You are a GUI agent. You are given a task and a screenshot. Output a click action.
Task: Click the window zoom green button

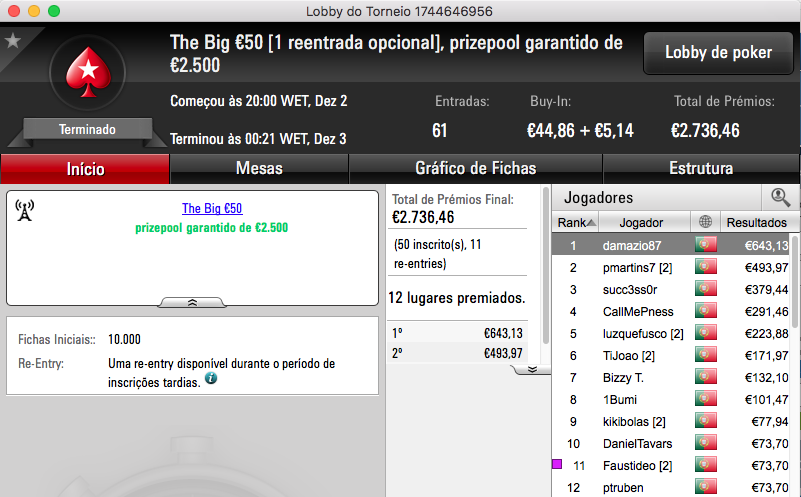(54, 11)
